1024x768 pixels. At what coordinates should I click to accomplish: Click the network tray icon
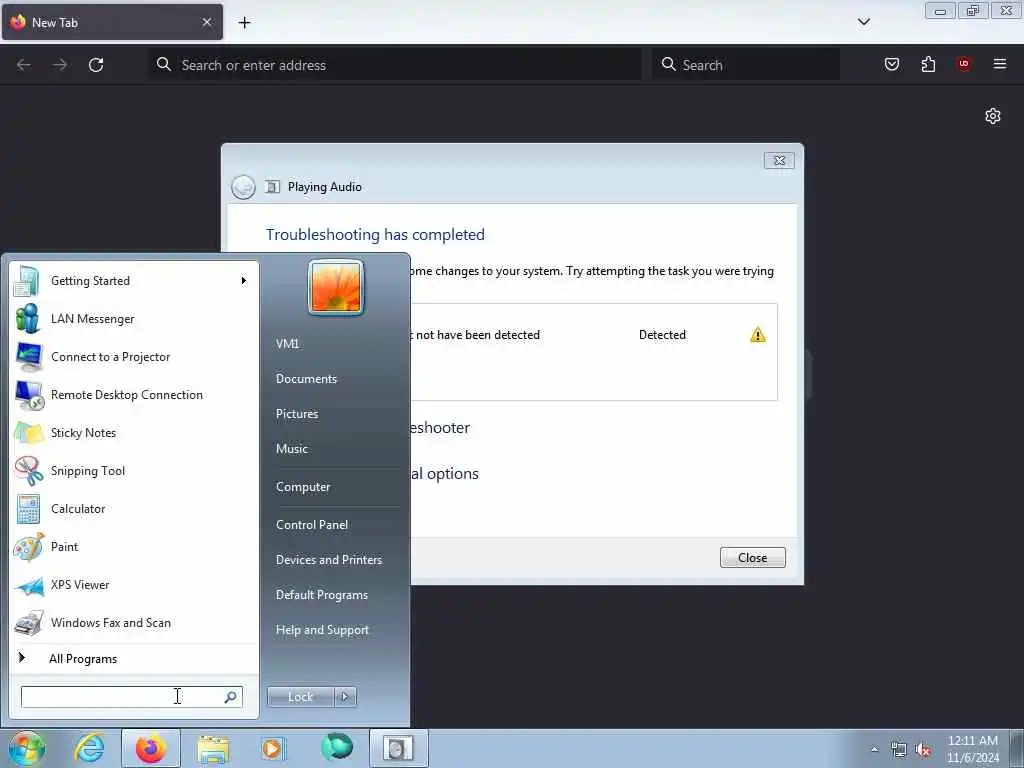(899, 750)
